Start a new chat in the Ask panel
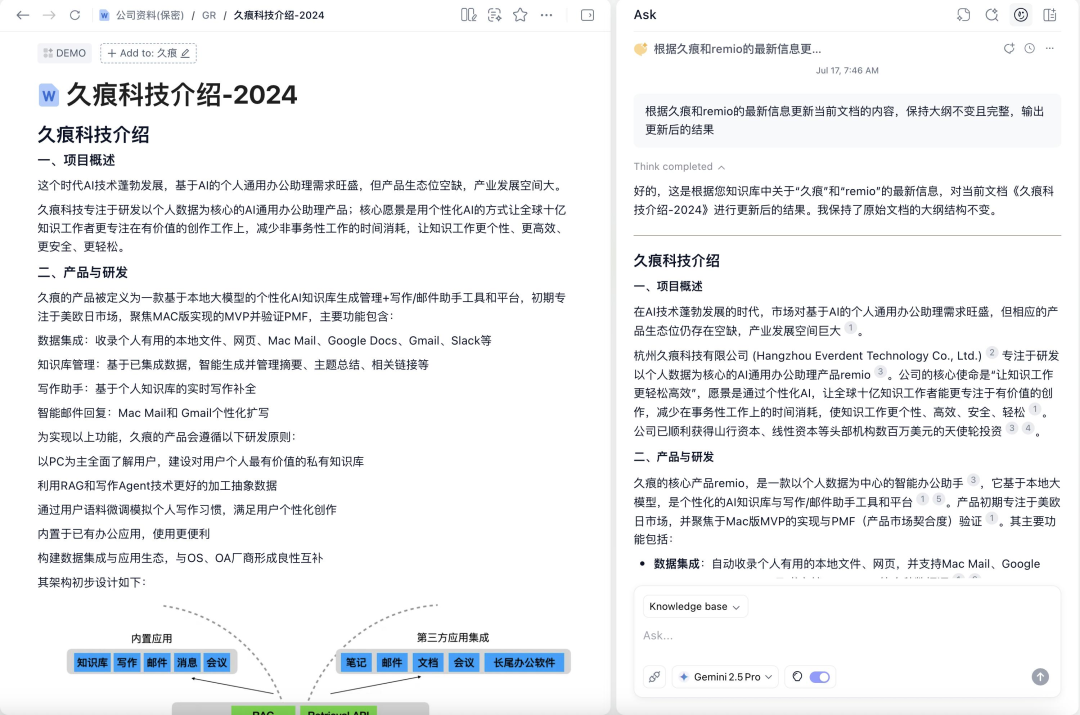This screenshot has width=1080, height=715. pyautogui.click(x=992, y=15)
